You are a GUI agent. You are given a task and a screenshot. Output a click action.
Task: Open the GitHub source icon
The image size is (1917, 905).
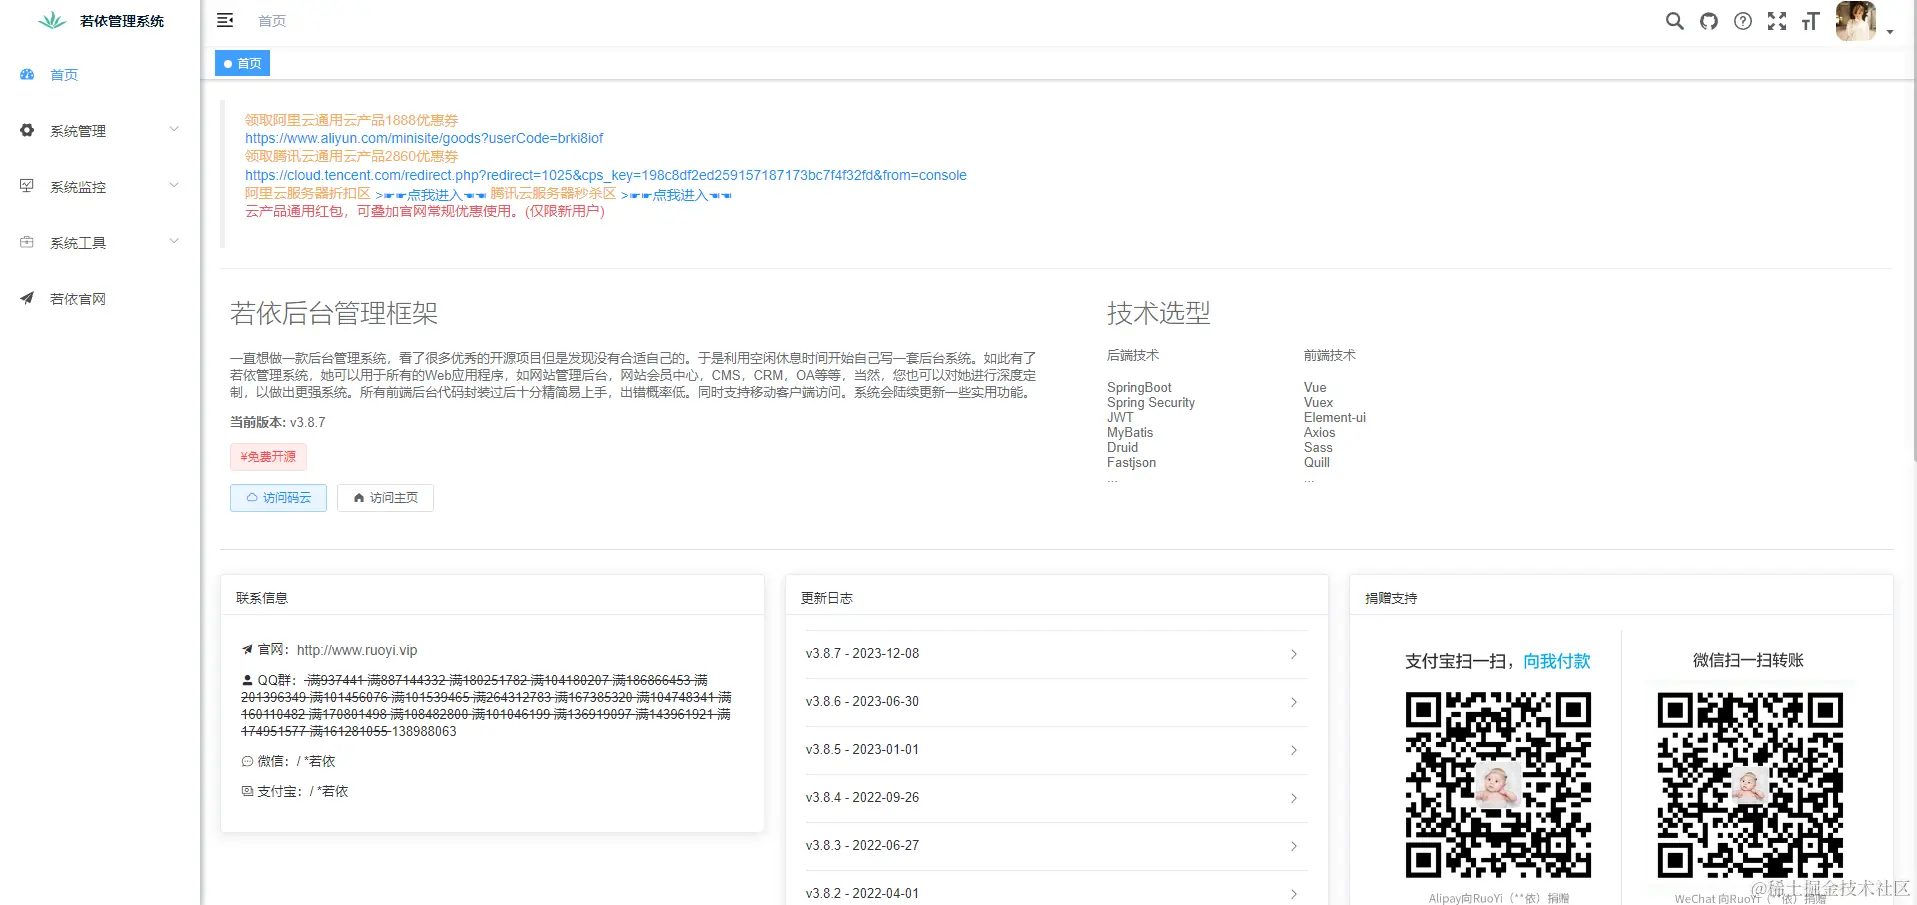tap(1709, 21)
